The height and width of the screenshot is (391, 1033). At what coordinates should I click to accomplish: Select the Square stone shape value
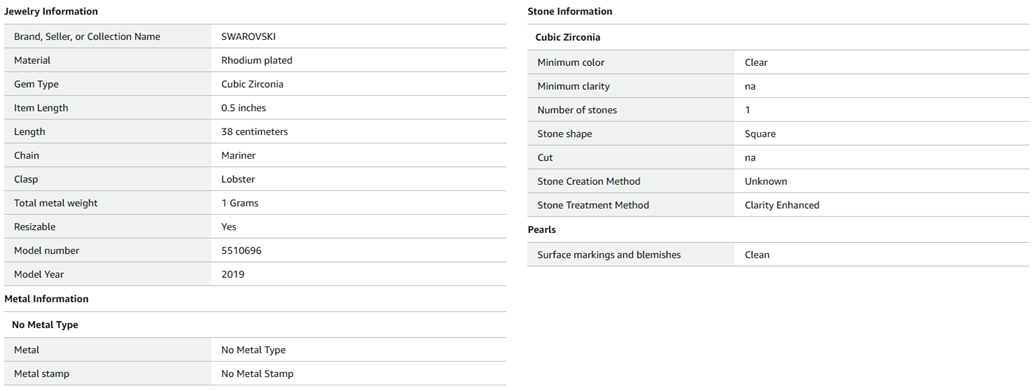coord(760,134)
